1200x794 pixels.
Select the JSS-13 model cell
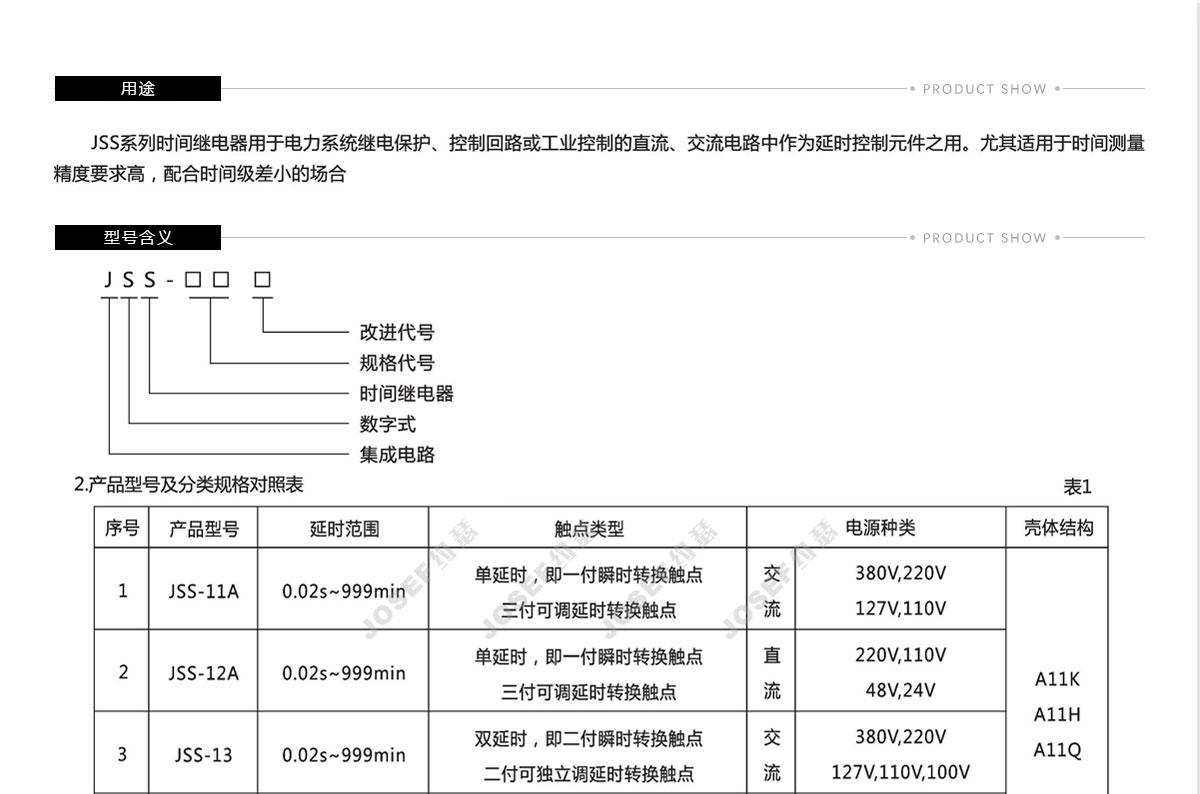pos(204,755)
